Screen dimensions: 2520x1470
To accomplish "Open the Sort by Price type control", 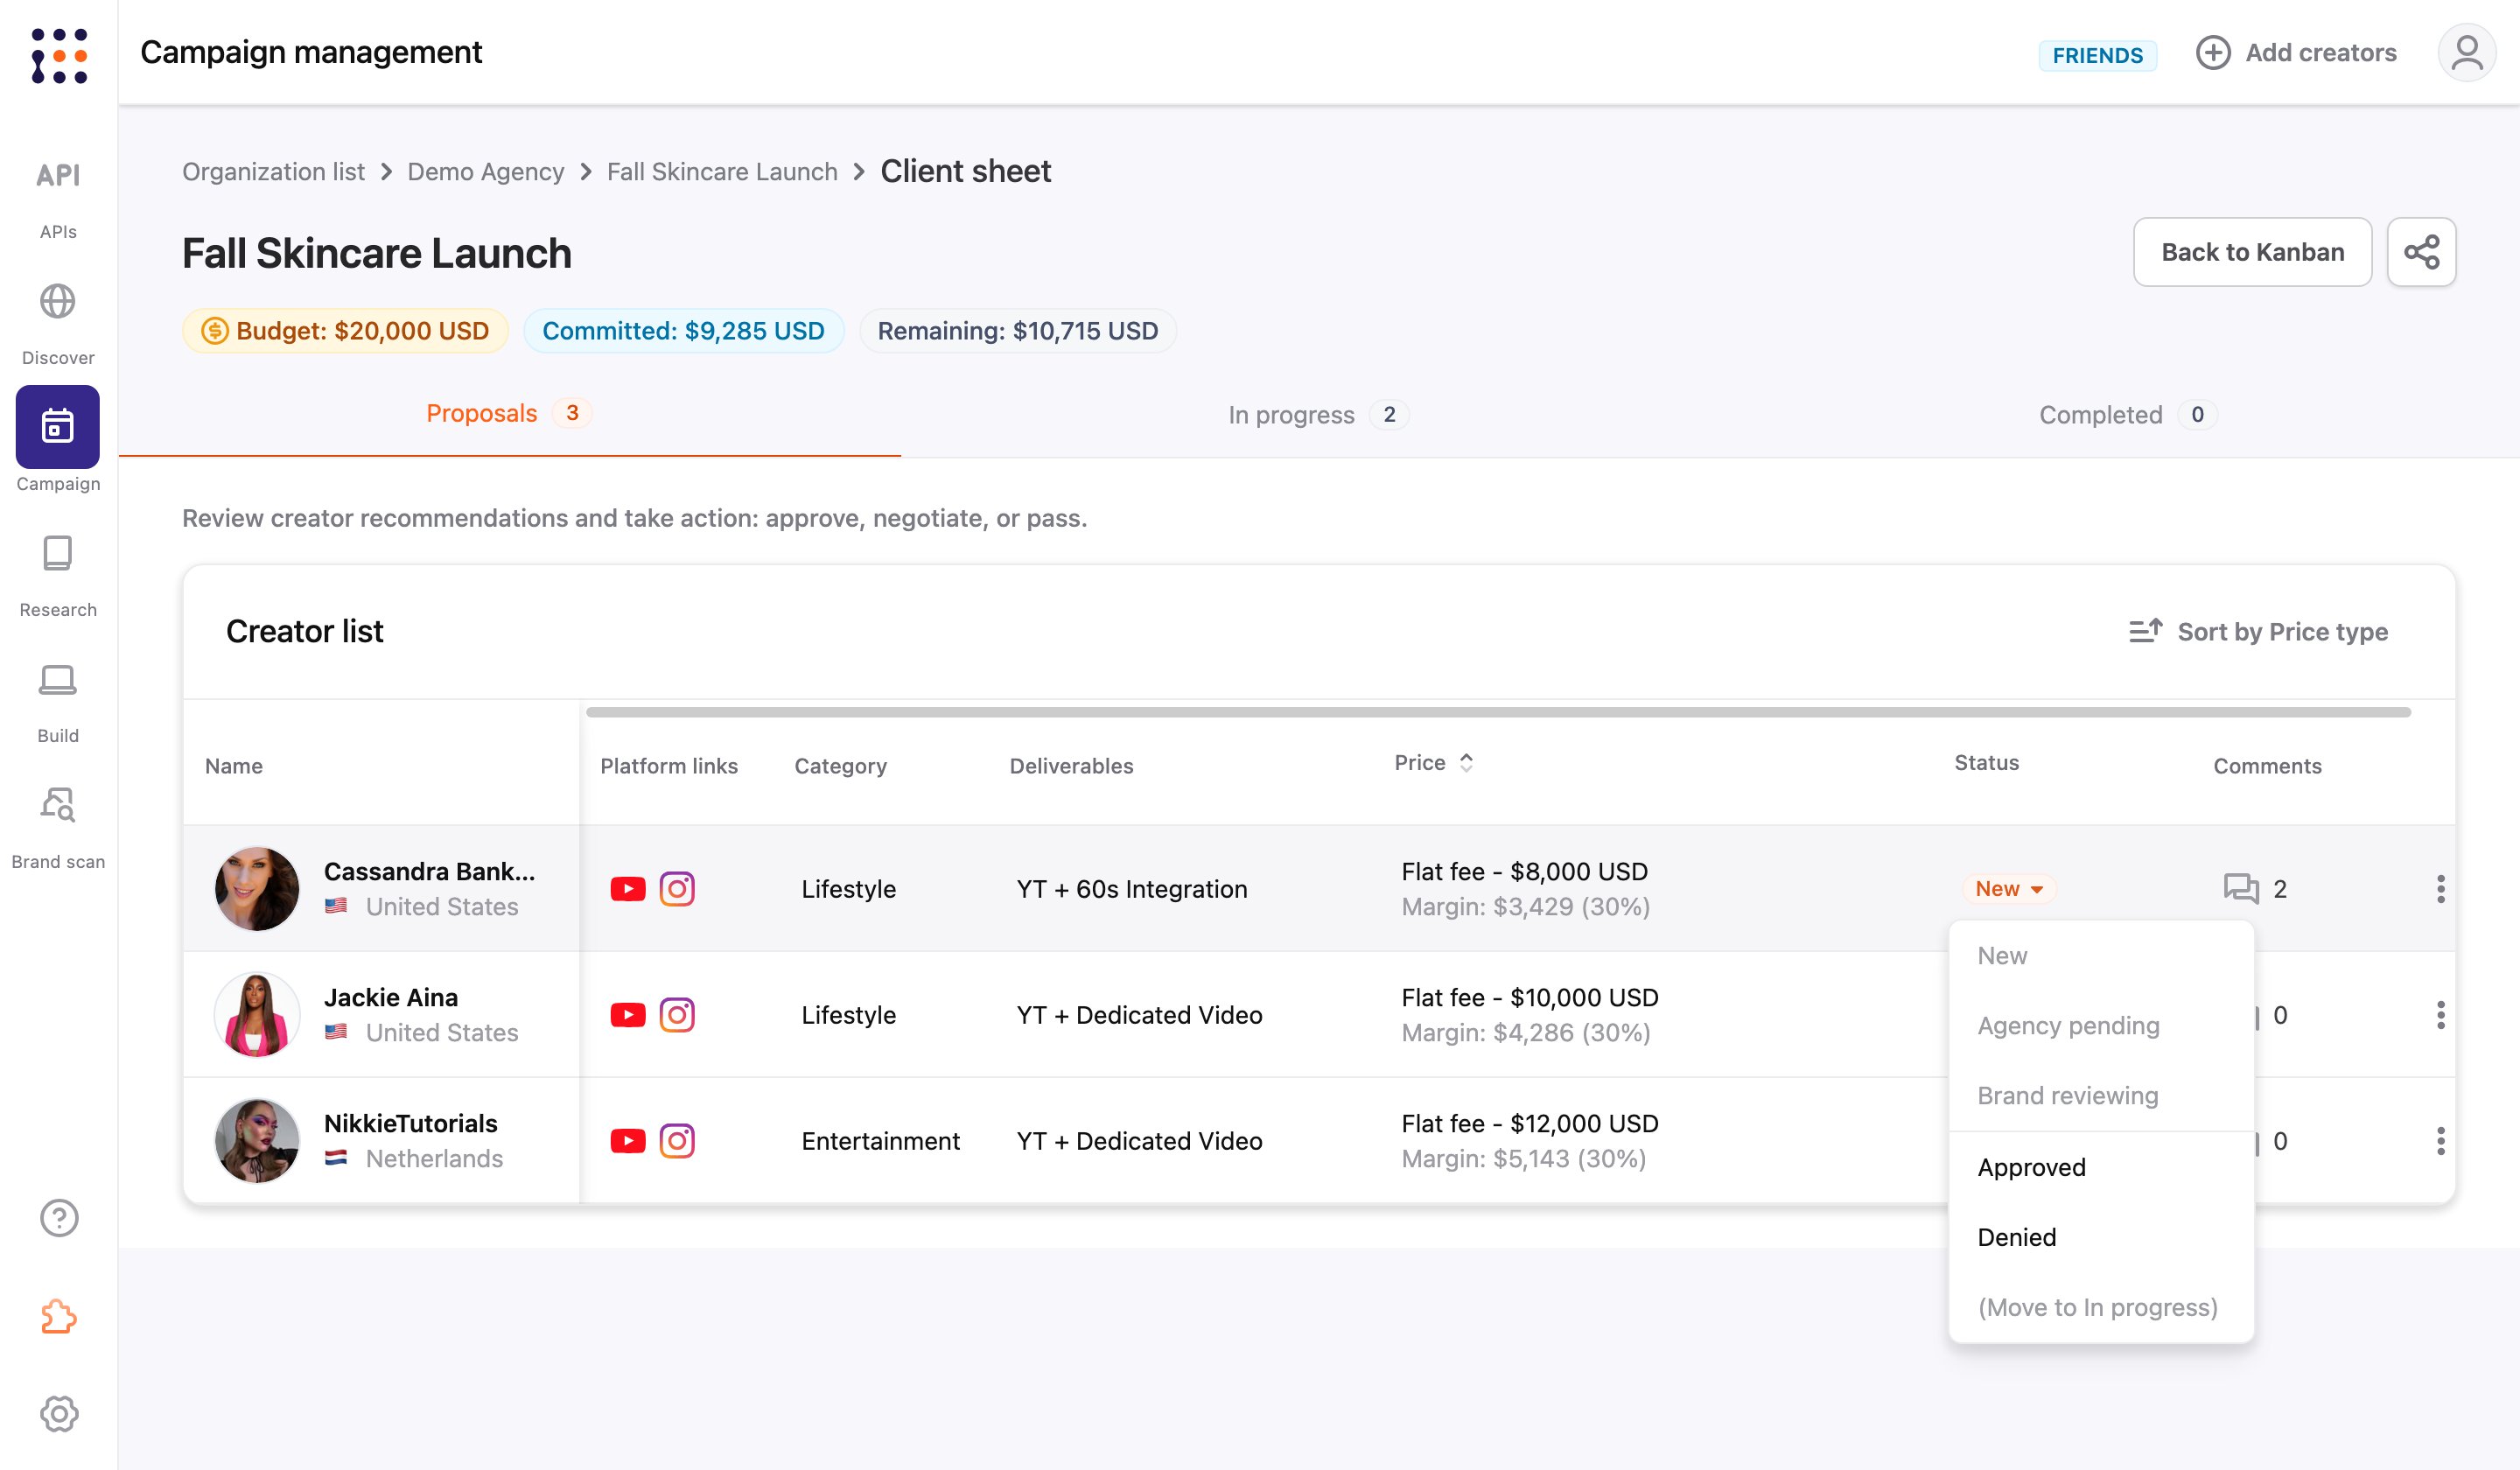I will 2258,631.
